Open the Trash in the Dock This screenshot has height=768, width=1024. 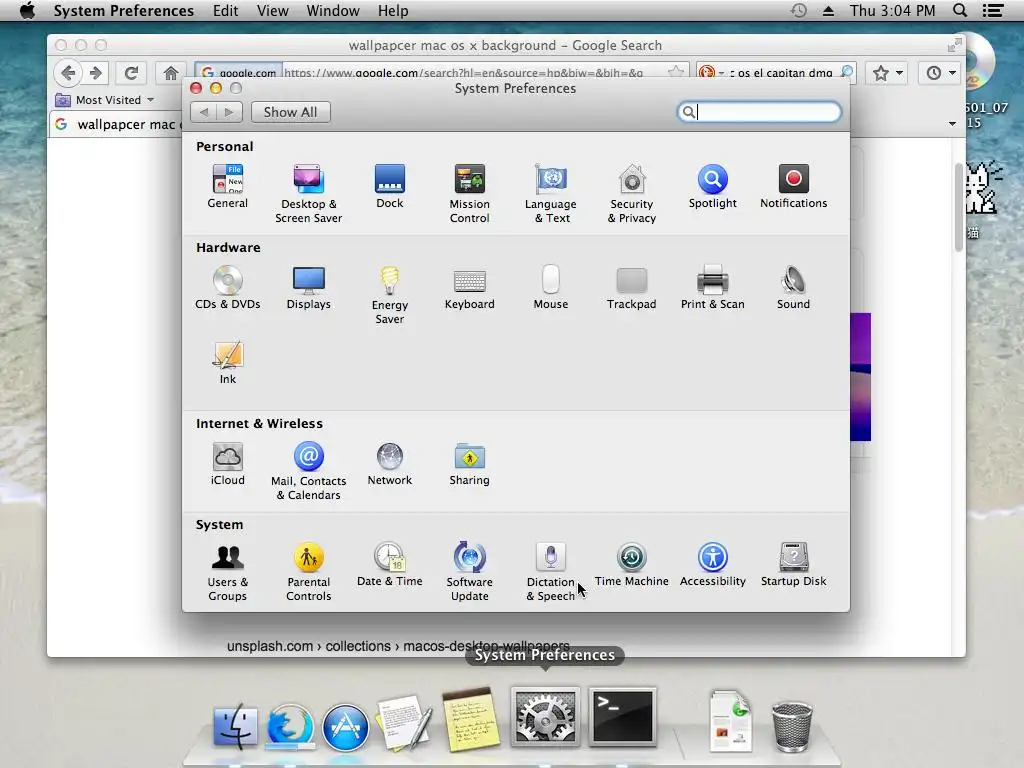click(x=792, y=726)
